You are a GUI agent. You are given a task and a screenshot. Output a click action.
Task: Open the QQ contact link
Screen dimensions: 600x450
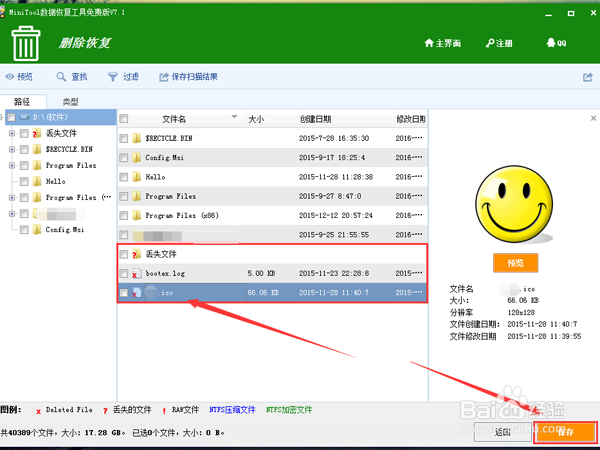click(x=556, y=43)
